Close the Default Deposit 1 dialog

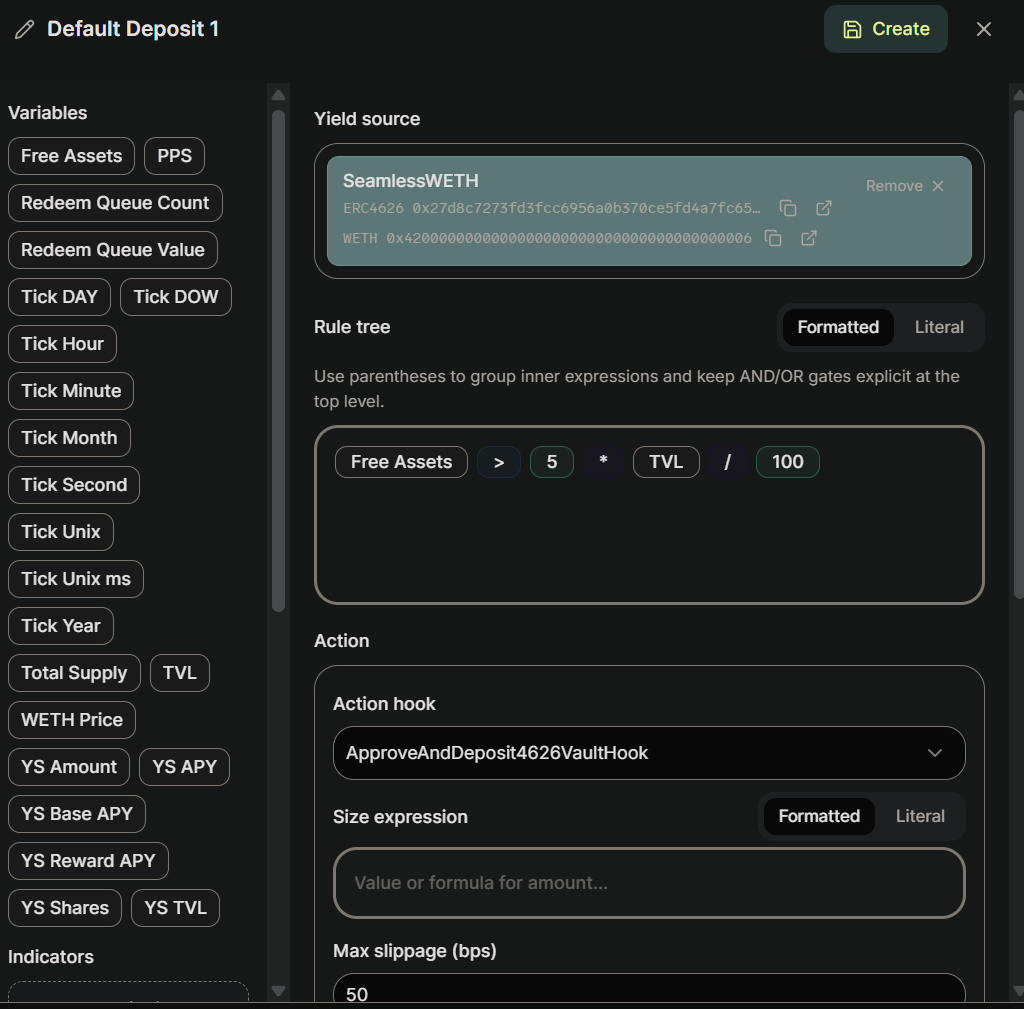[984, 29]
